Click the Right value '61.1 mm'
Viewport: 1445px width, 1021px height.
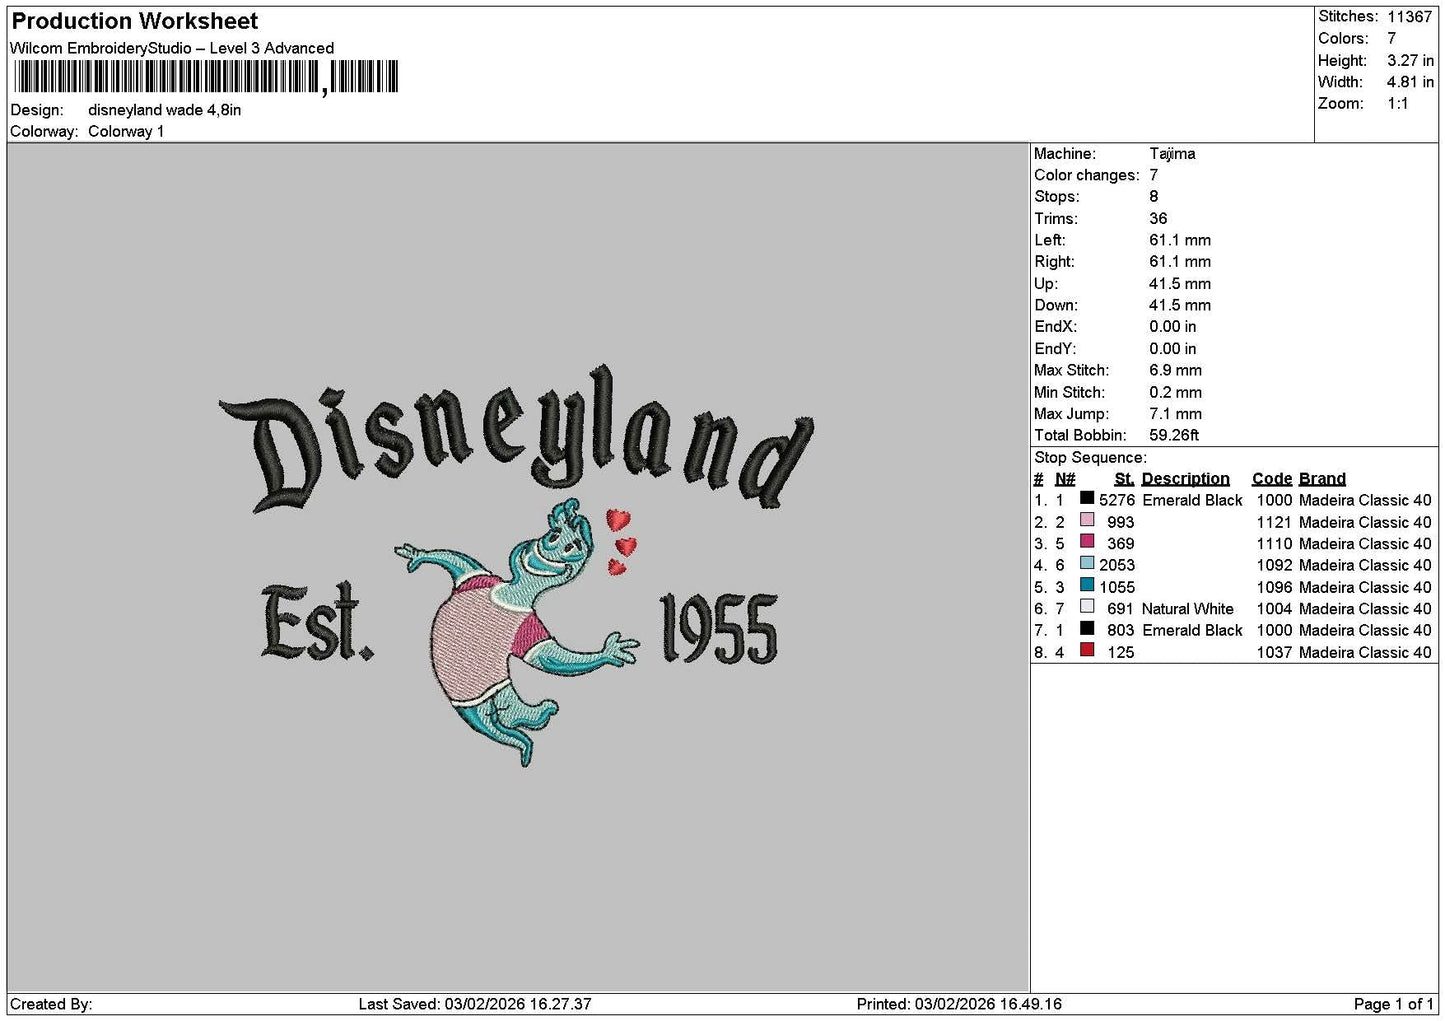1180,262
